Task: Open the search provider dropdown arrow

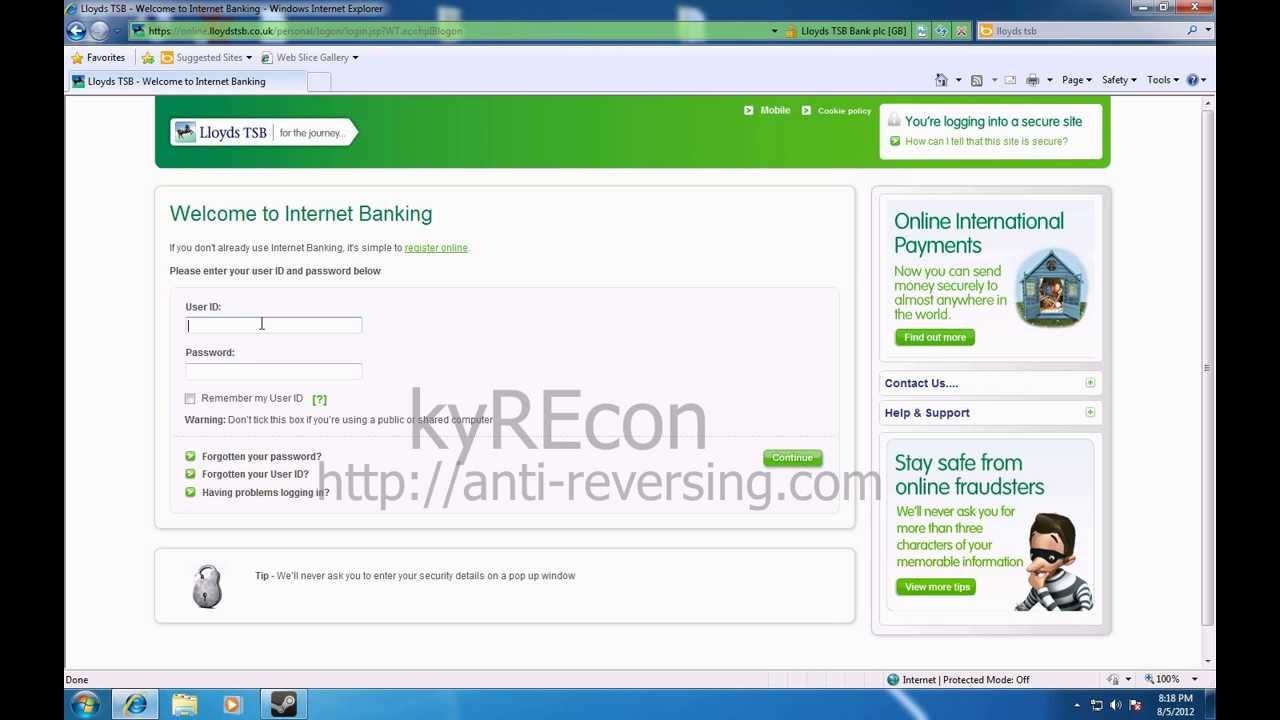Action: [x=1208, y=31]
